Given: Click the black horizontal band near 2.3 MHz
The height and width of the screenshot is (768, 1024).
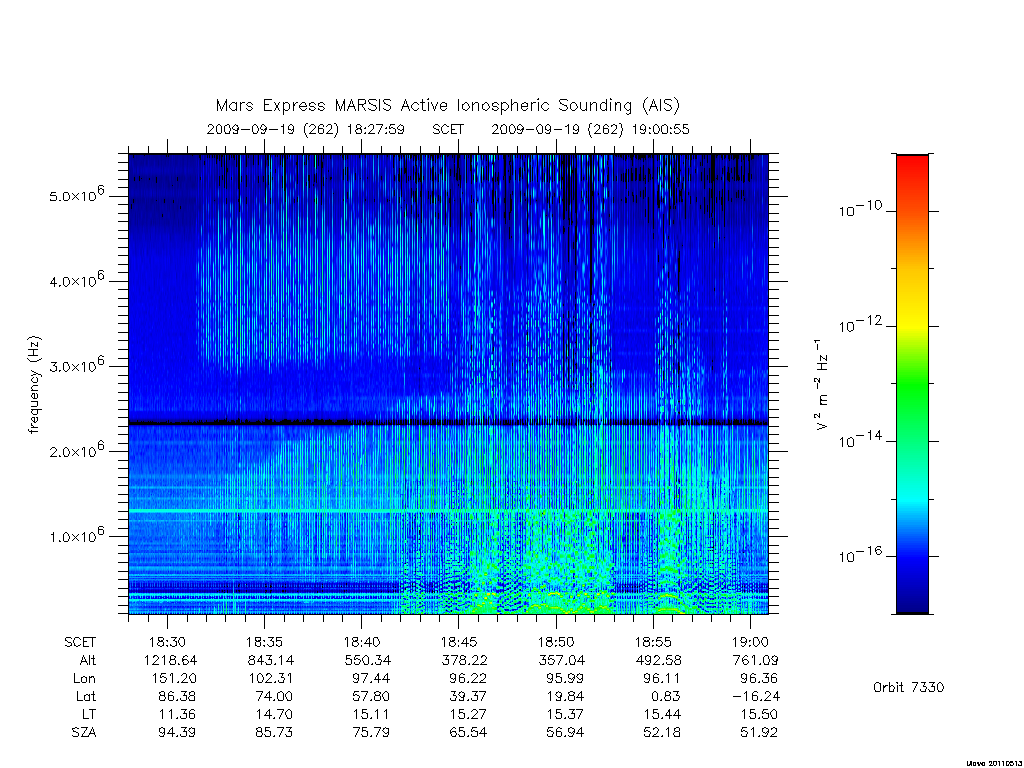Looking at the screenshot, I should pos(448,423).
